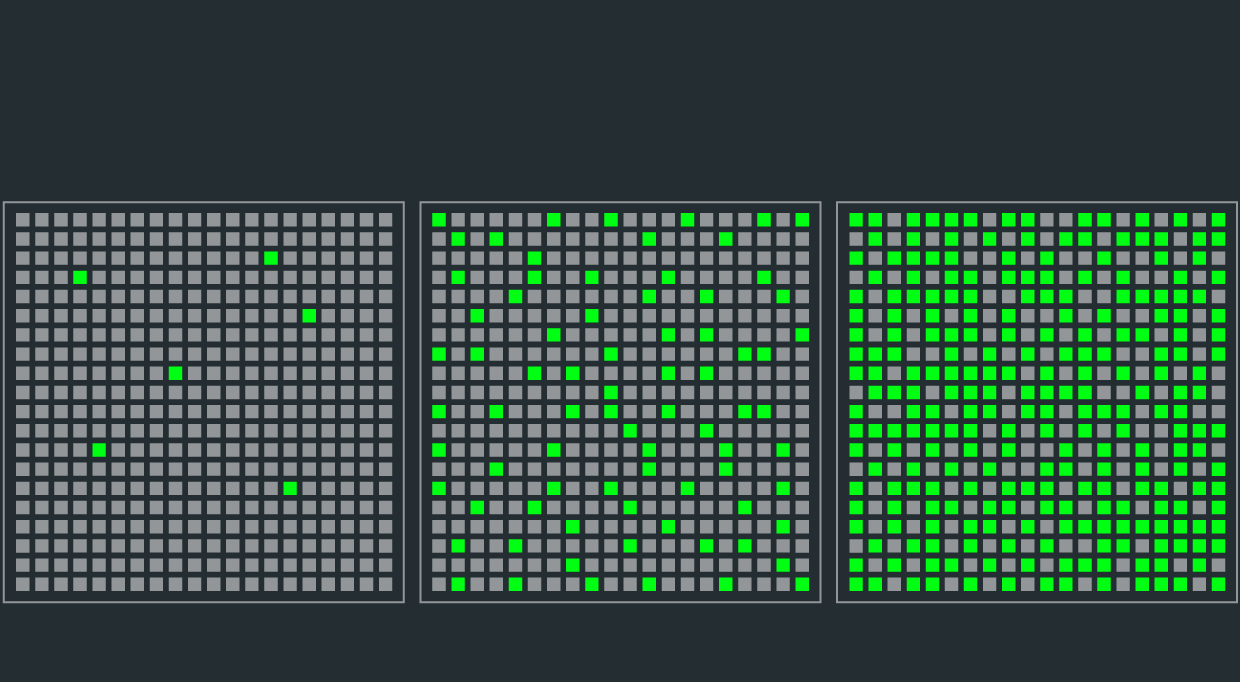Image resolution: width=1240 pixels, height=682 pixels.
Task: Select gray cell above right grid's bottom-right corner
Action: 1218,565
